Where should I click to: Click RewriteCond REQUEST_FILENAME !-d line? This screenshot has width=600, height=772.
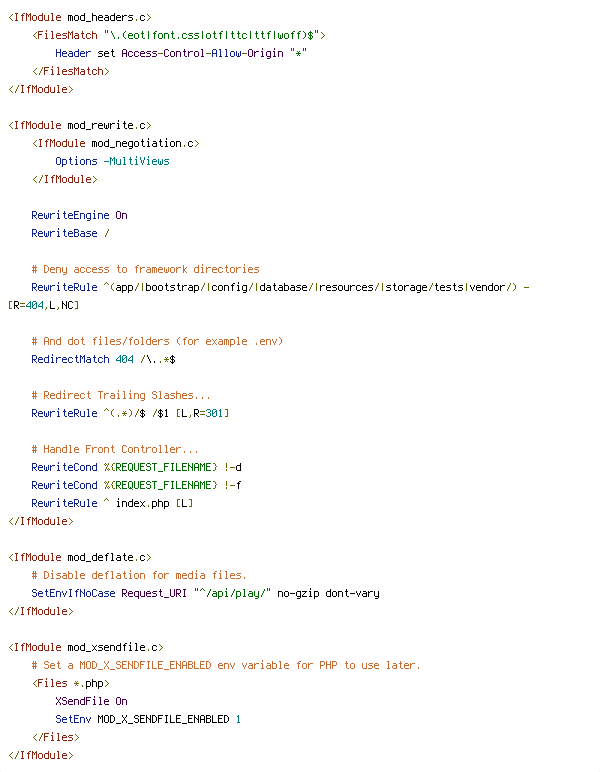point(136,467)
